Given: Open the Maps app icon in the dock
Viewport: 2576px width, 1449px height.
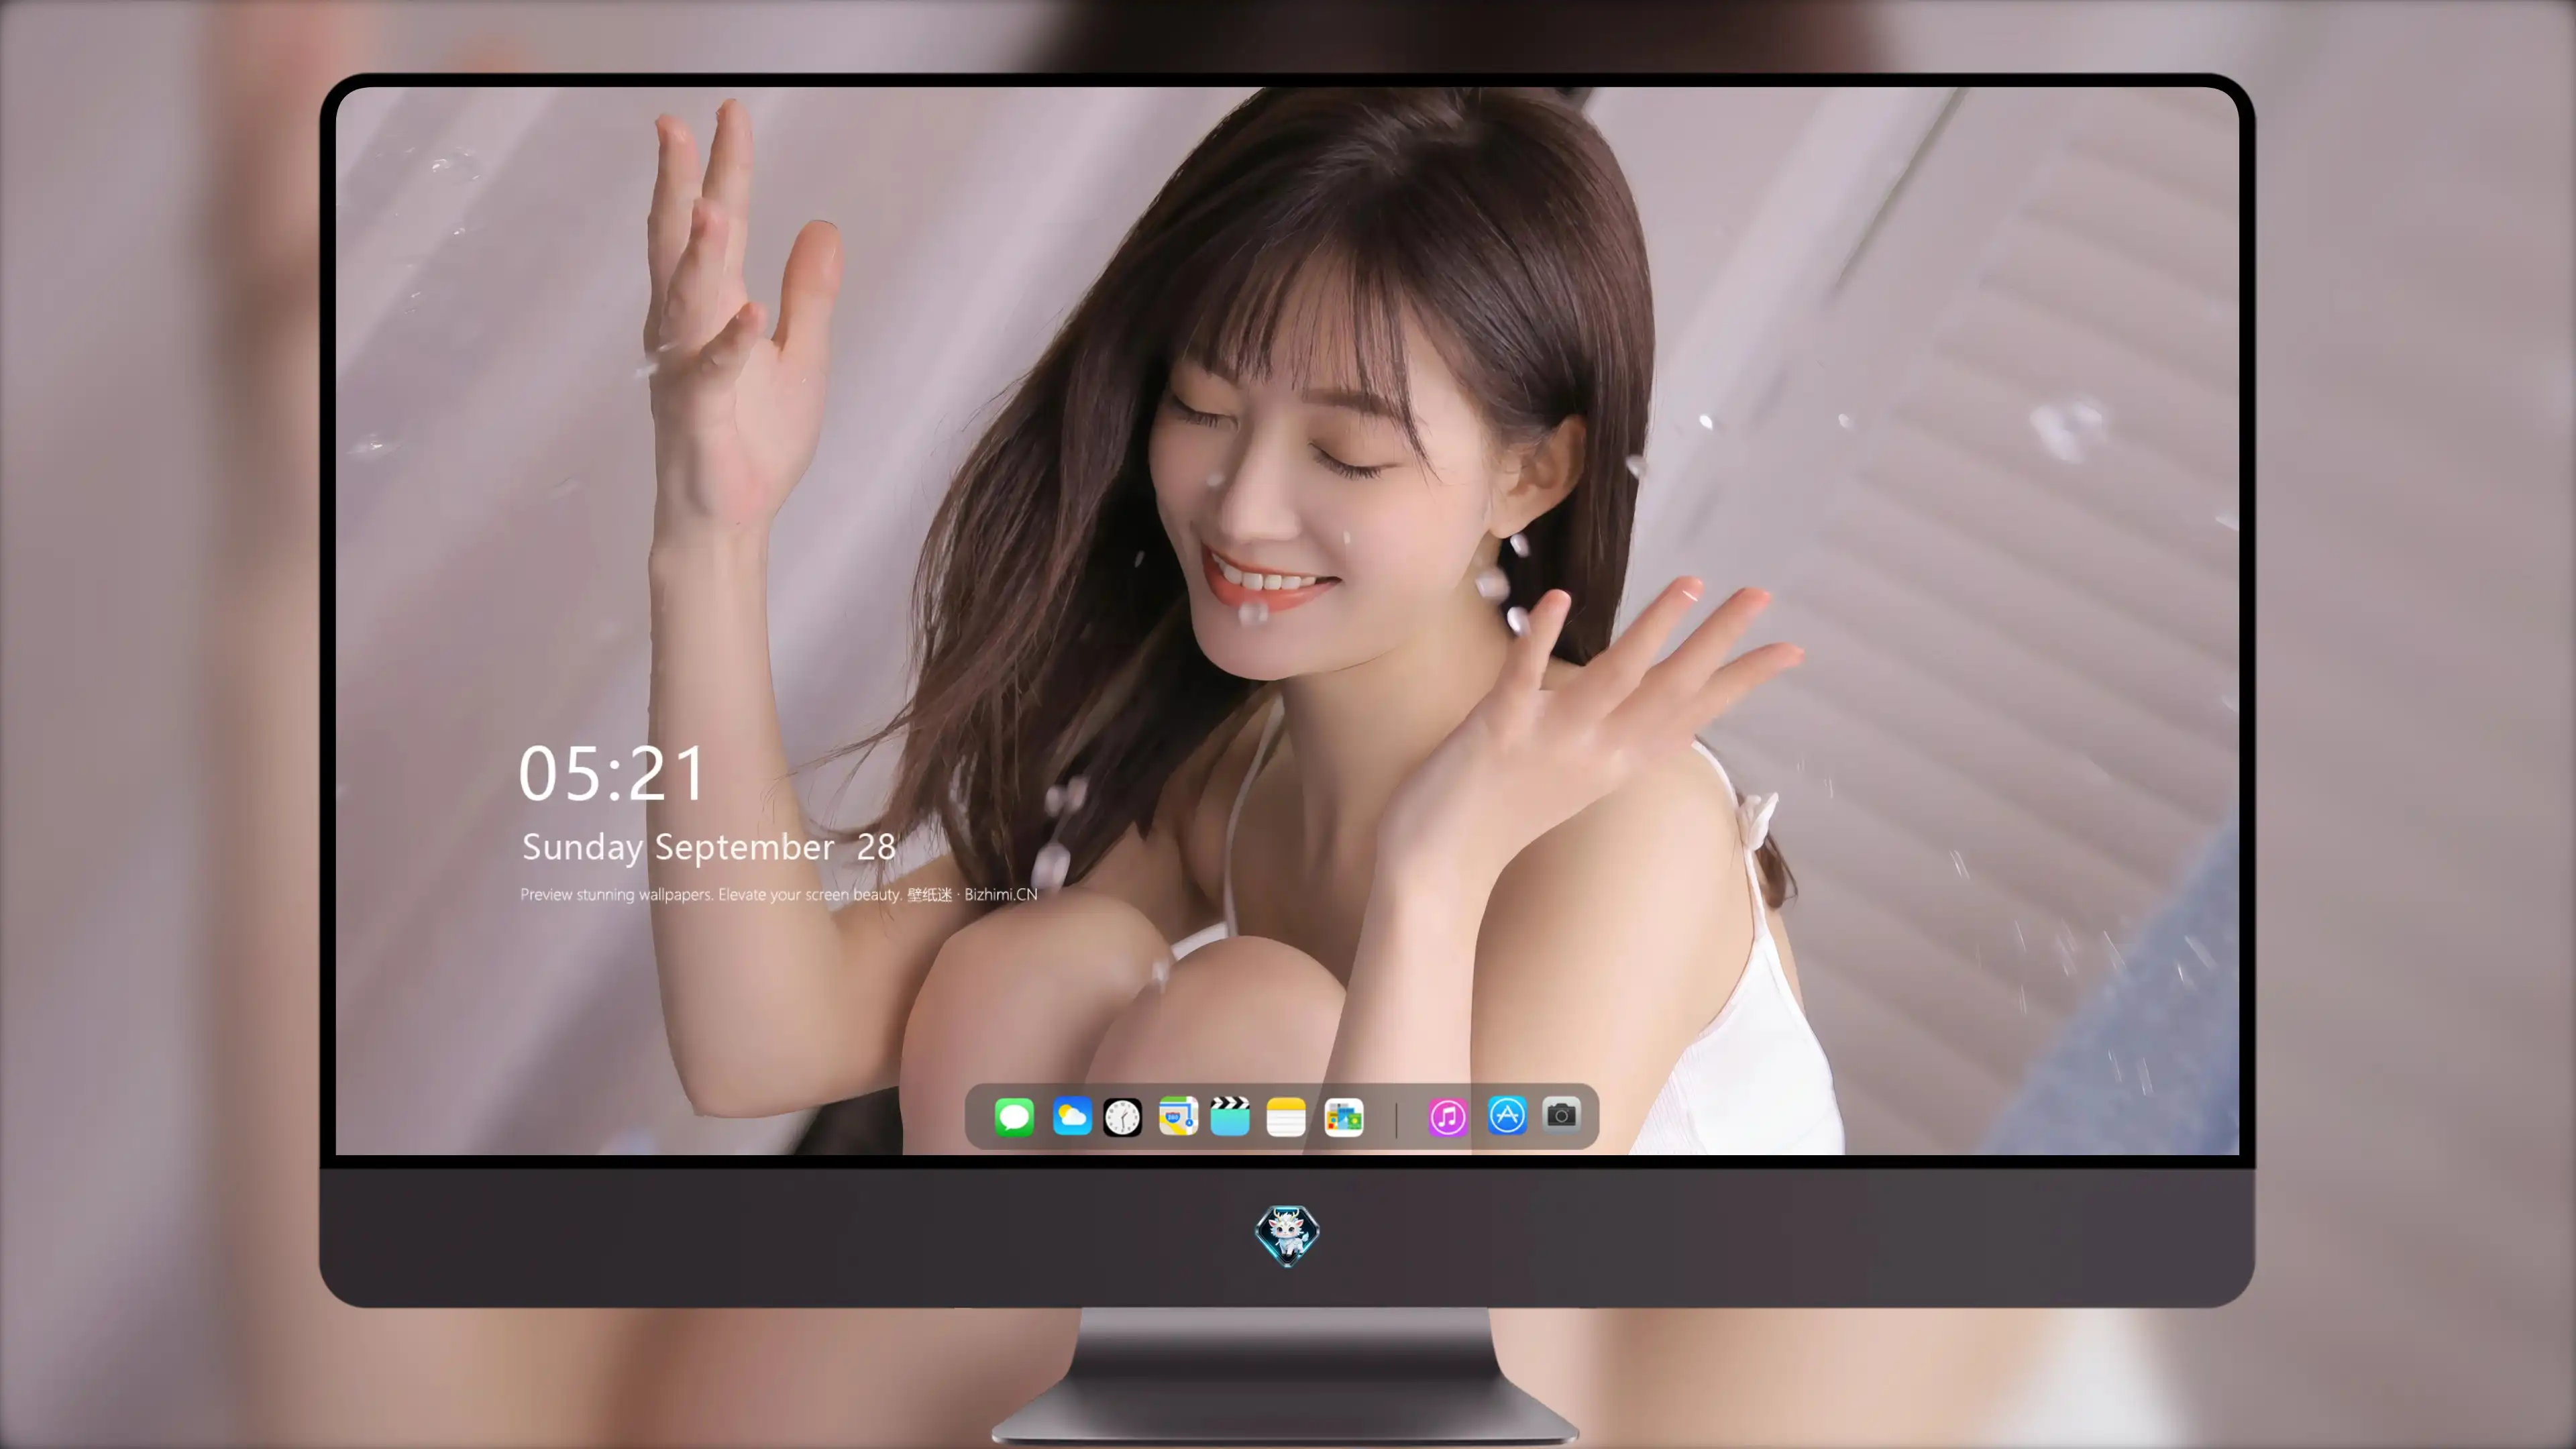Looking at the screenshot, I should tap(1178, 1116).
